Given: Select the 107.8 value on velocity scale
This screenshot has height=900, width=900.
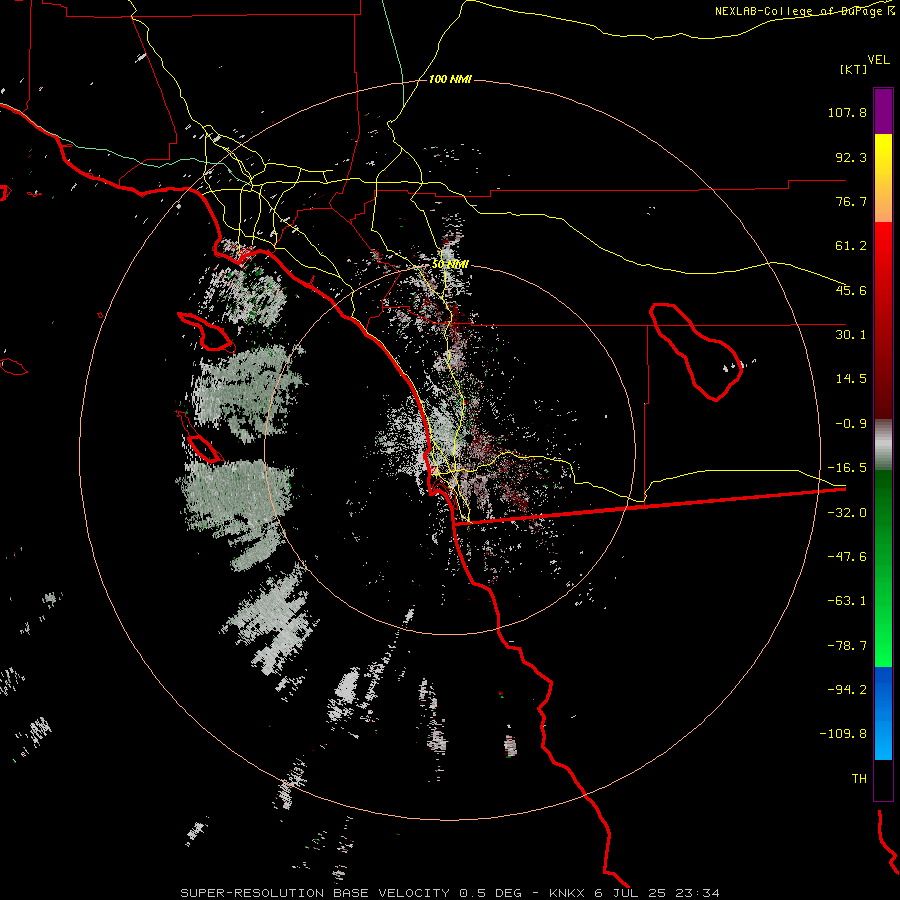Looking at the screenshot, I should [847, 112].
